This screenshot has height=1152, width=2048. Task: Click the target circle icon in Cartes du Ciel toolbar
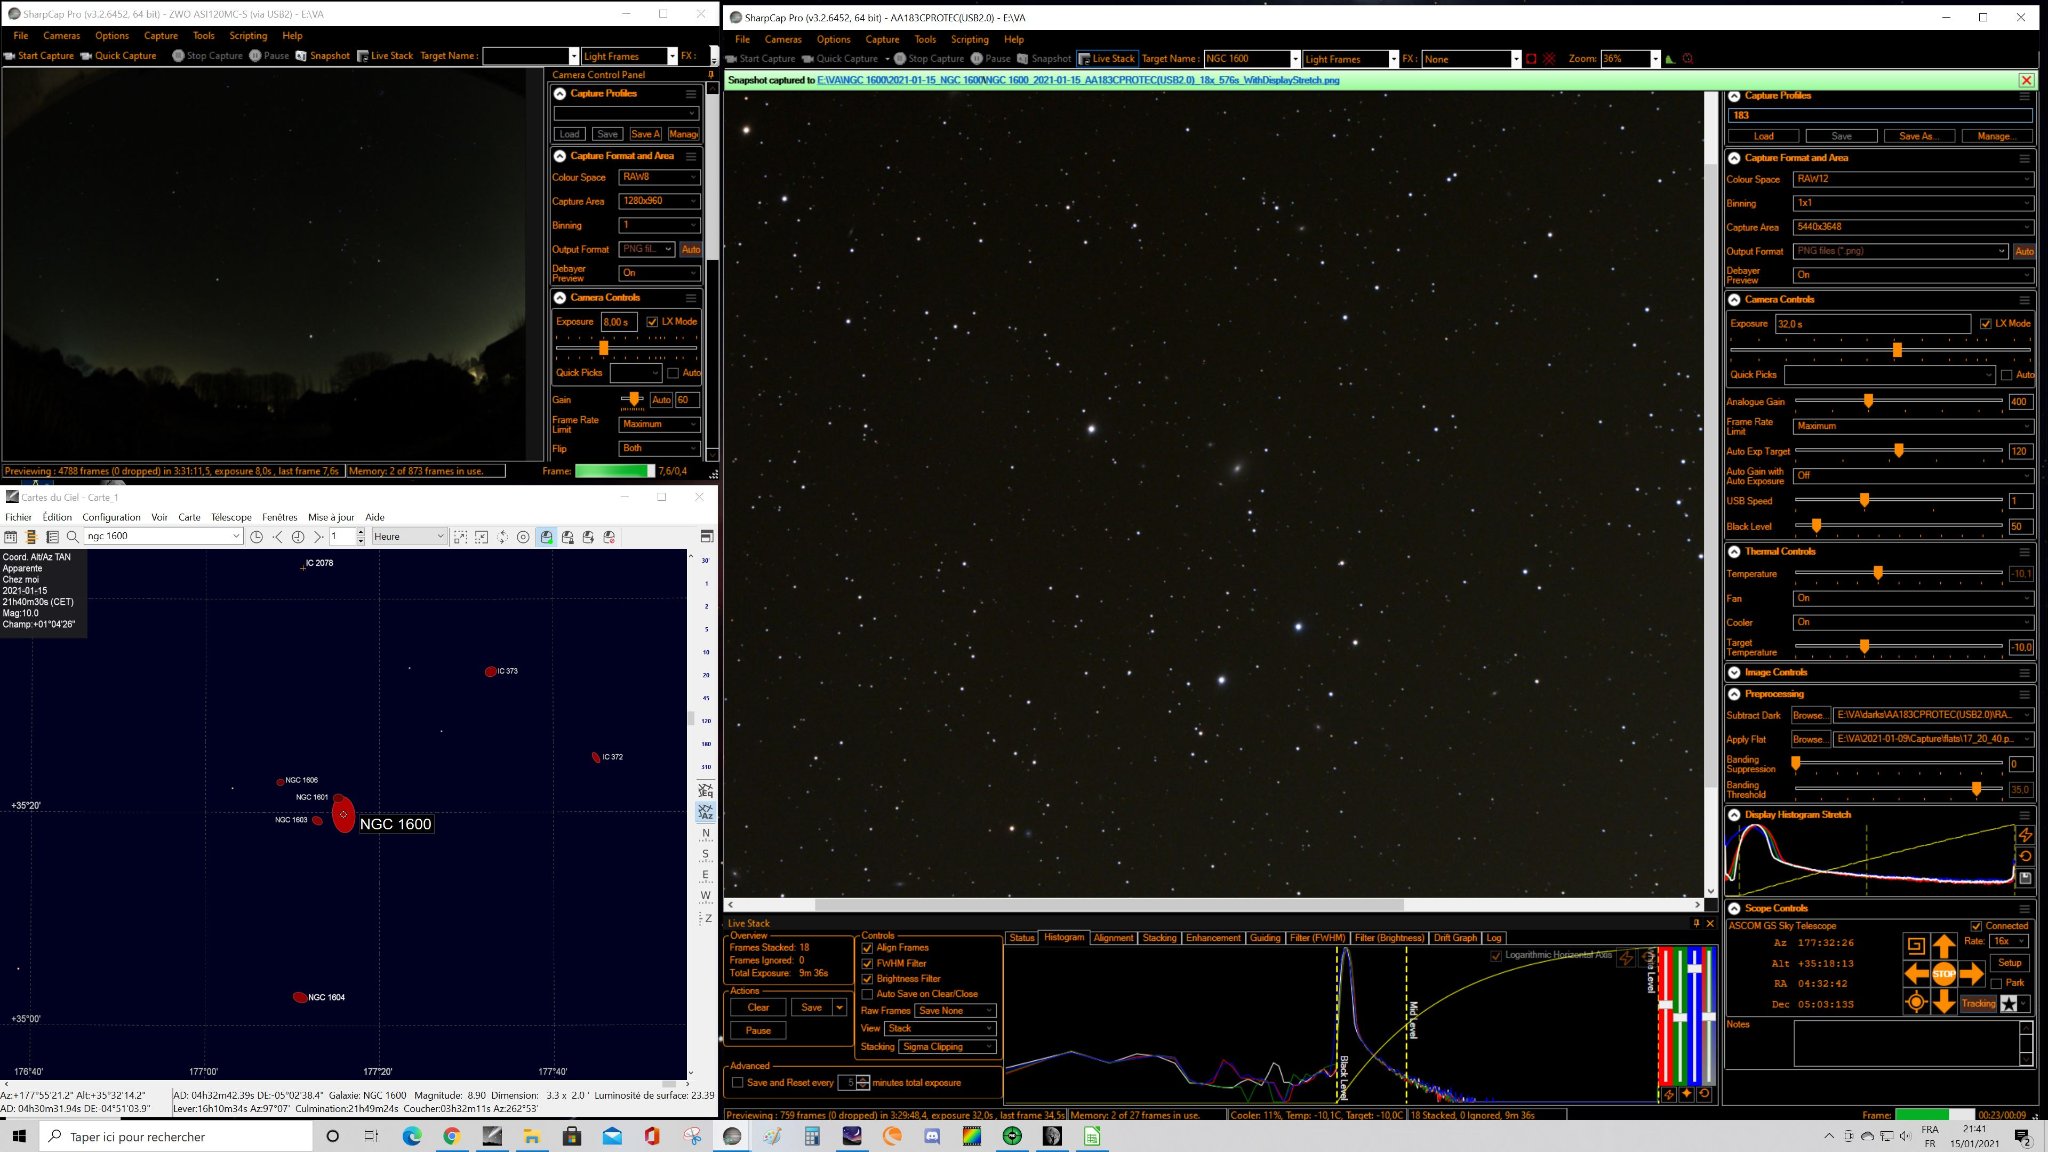tap(523, 537)
